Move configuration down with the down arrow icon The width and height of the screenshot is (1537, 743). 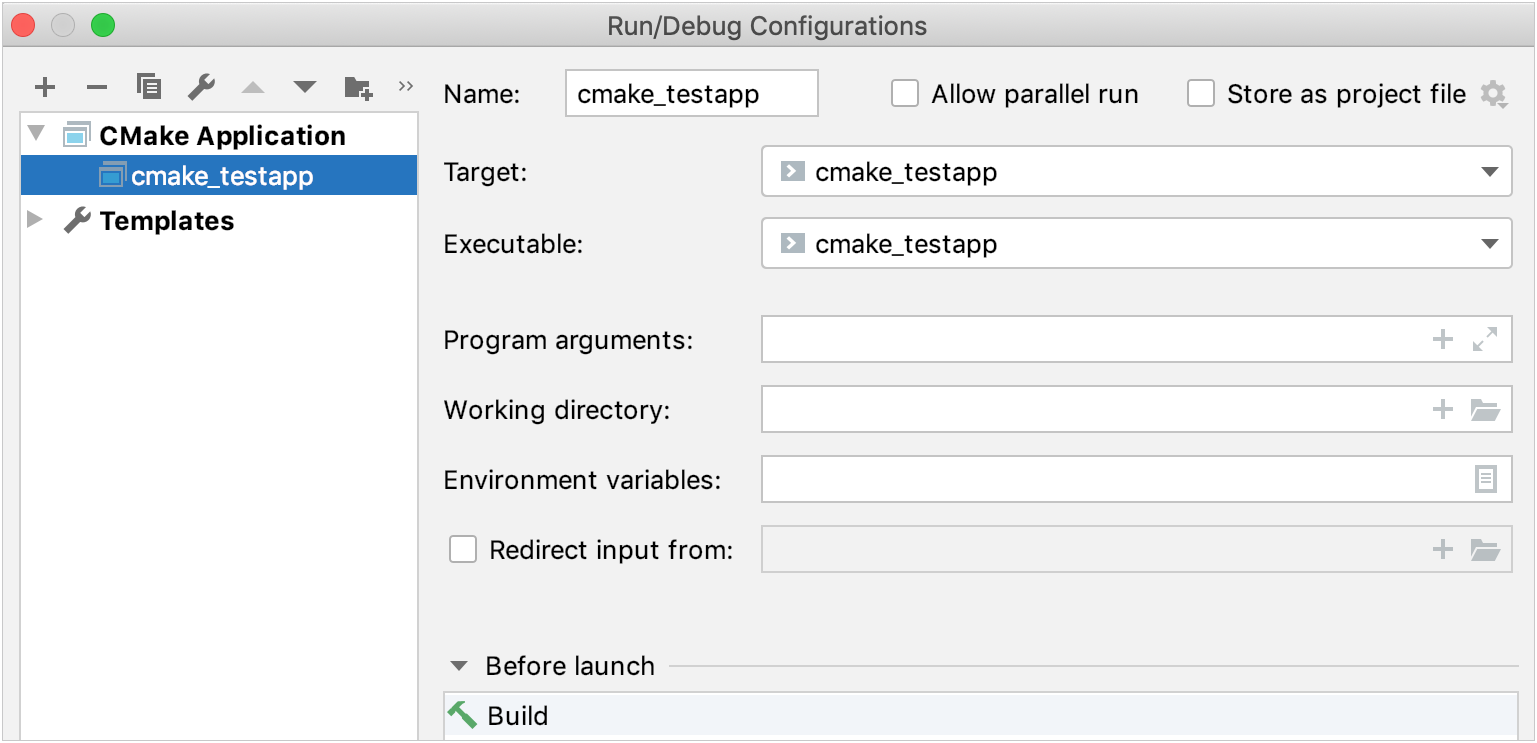tap(304, 87)
